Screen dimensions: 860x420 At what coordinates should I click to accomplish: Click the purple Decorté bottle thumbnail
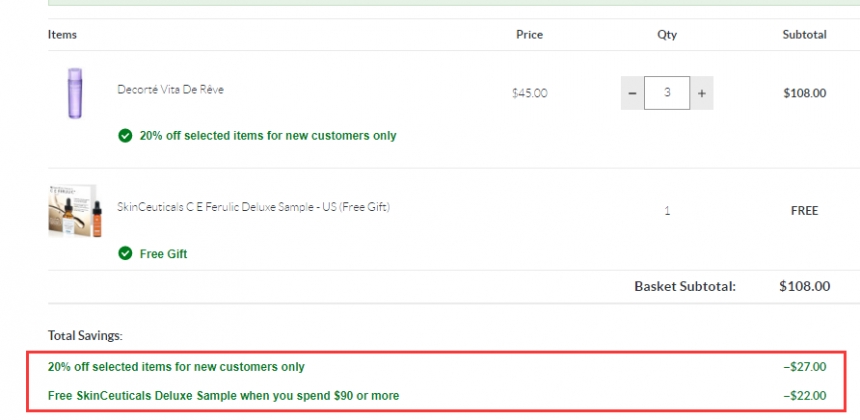(x=75, y=93)
